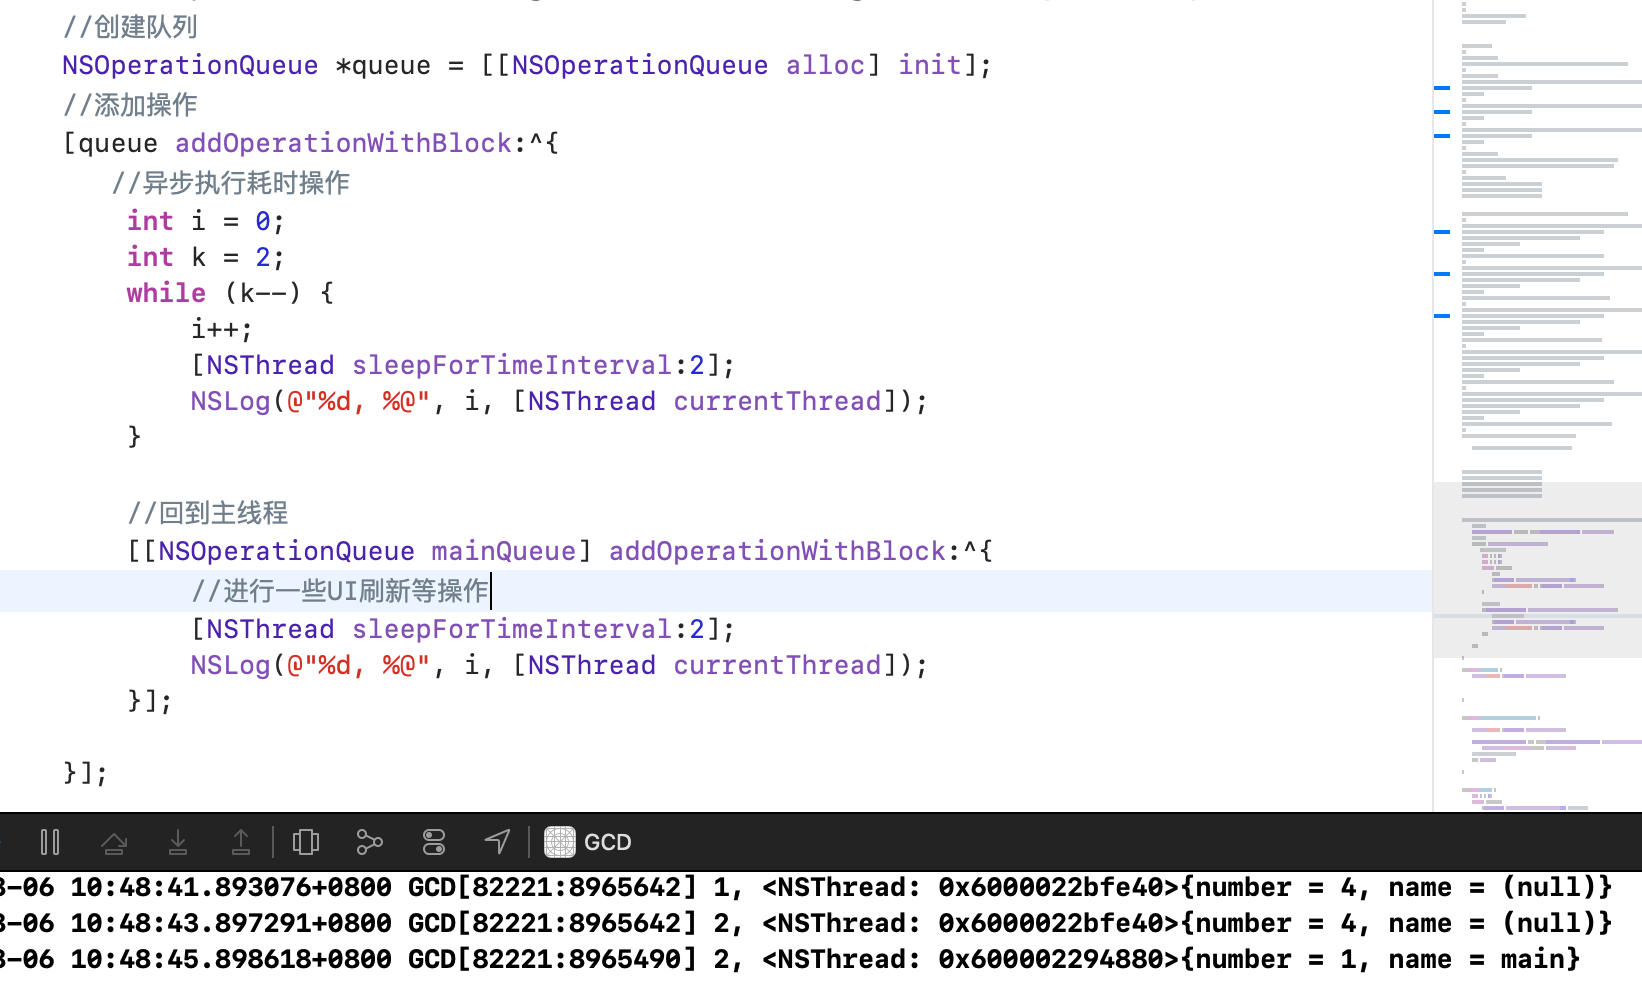Viewport: 1642px width, 996px height.
Task: Click the comment '//进行一些UI刷新等操作'
Action: tap(340, 591)
